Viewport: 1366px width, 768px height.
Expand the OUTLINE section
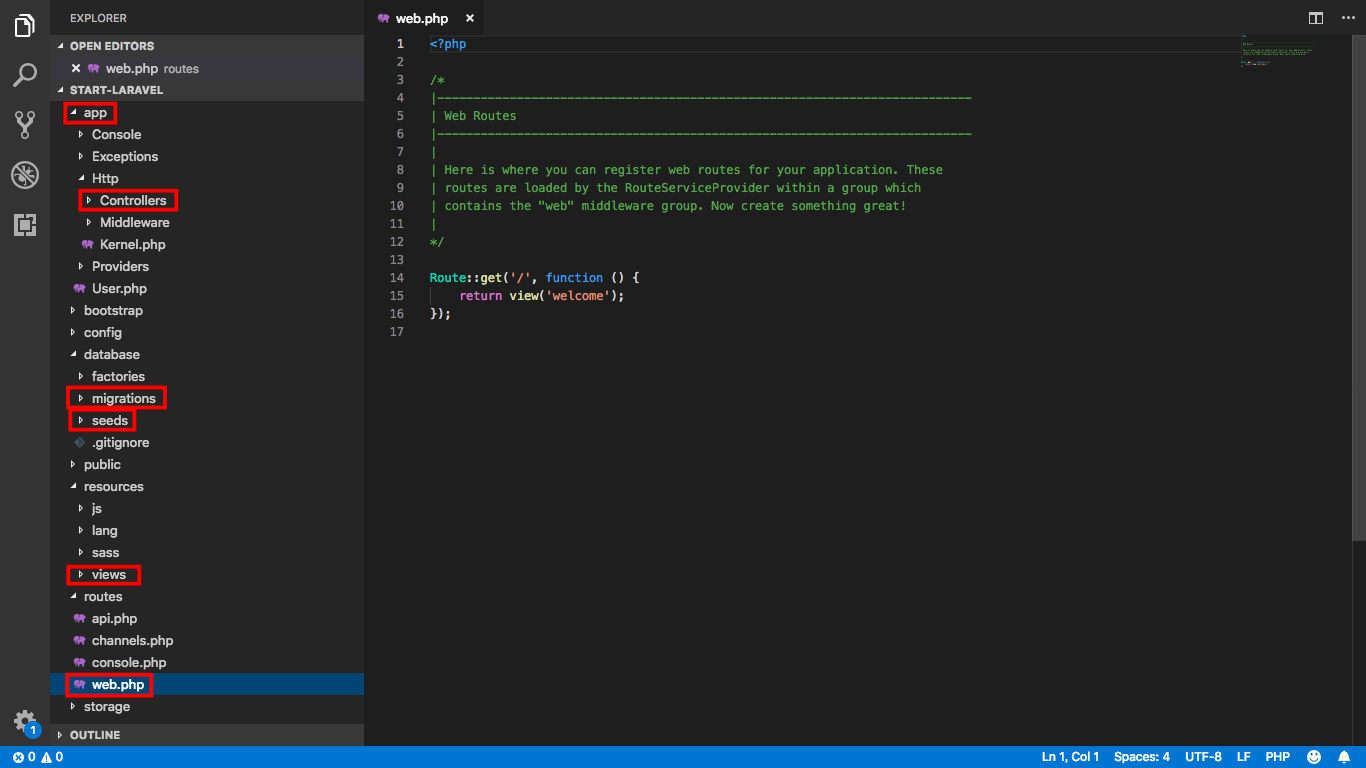(x=95, y=735)
